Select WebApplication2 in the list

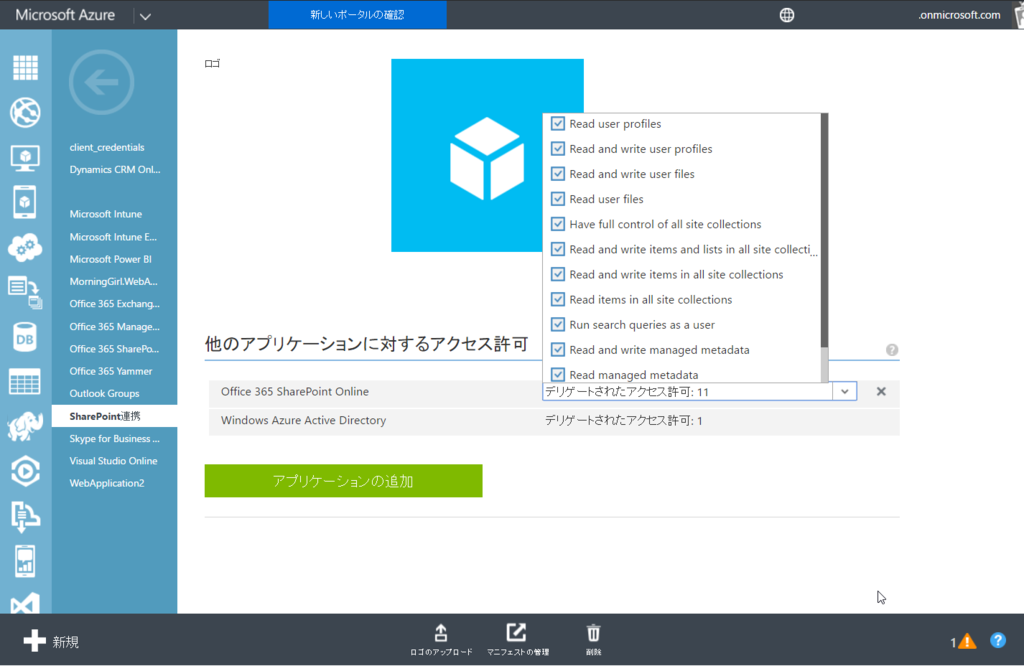tap(107, 483)
